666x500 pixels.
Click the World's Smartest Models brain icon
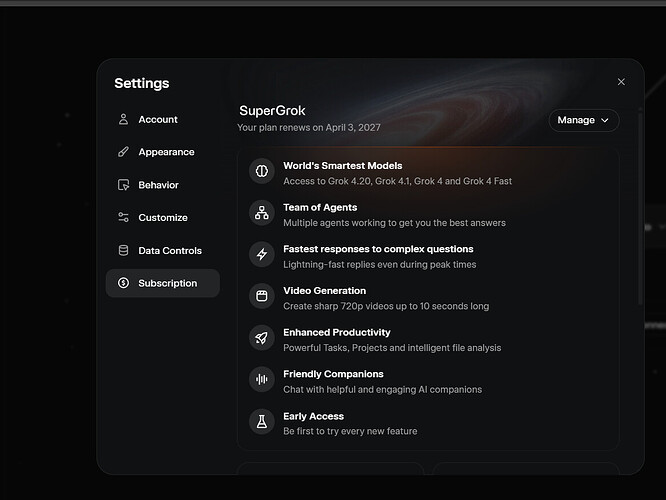click(262, 171)
